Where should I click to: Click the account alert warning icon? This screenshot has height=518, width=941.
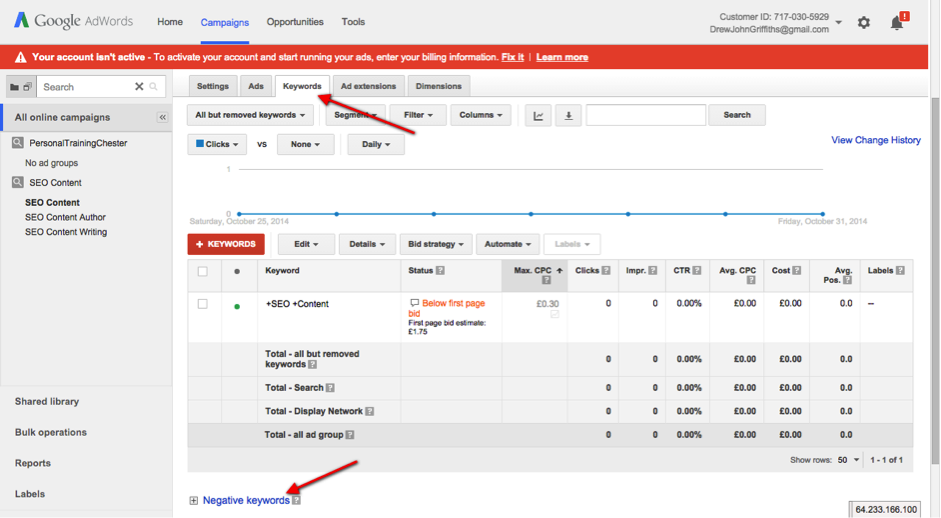click(x=20, y=57)
